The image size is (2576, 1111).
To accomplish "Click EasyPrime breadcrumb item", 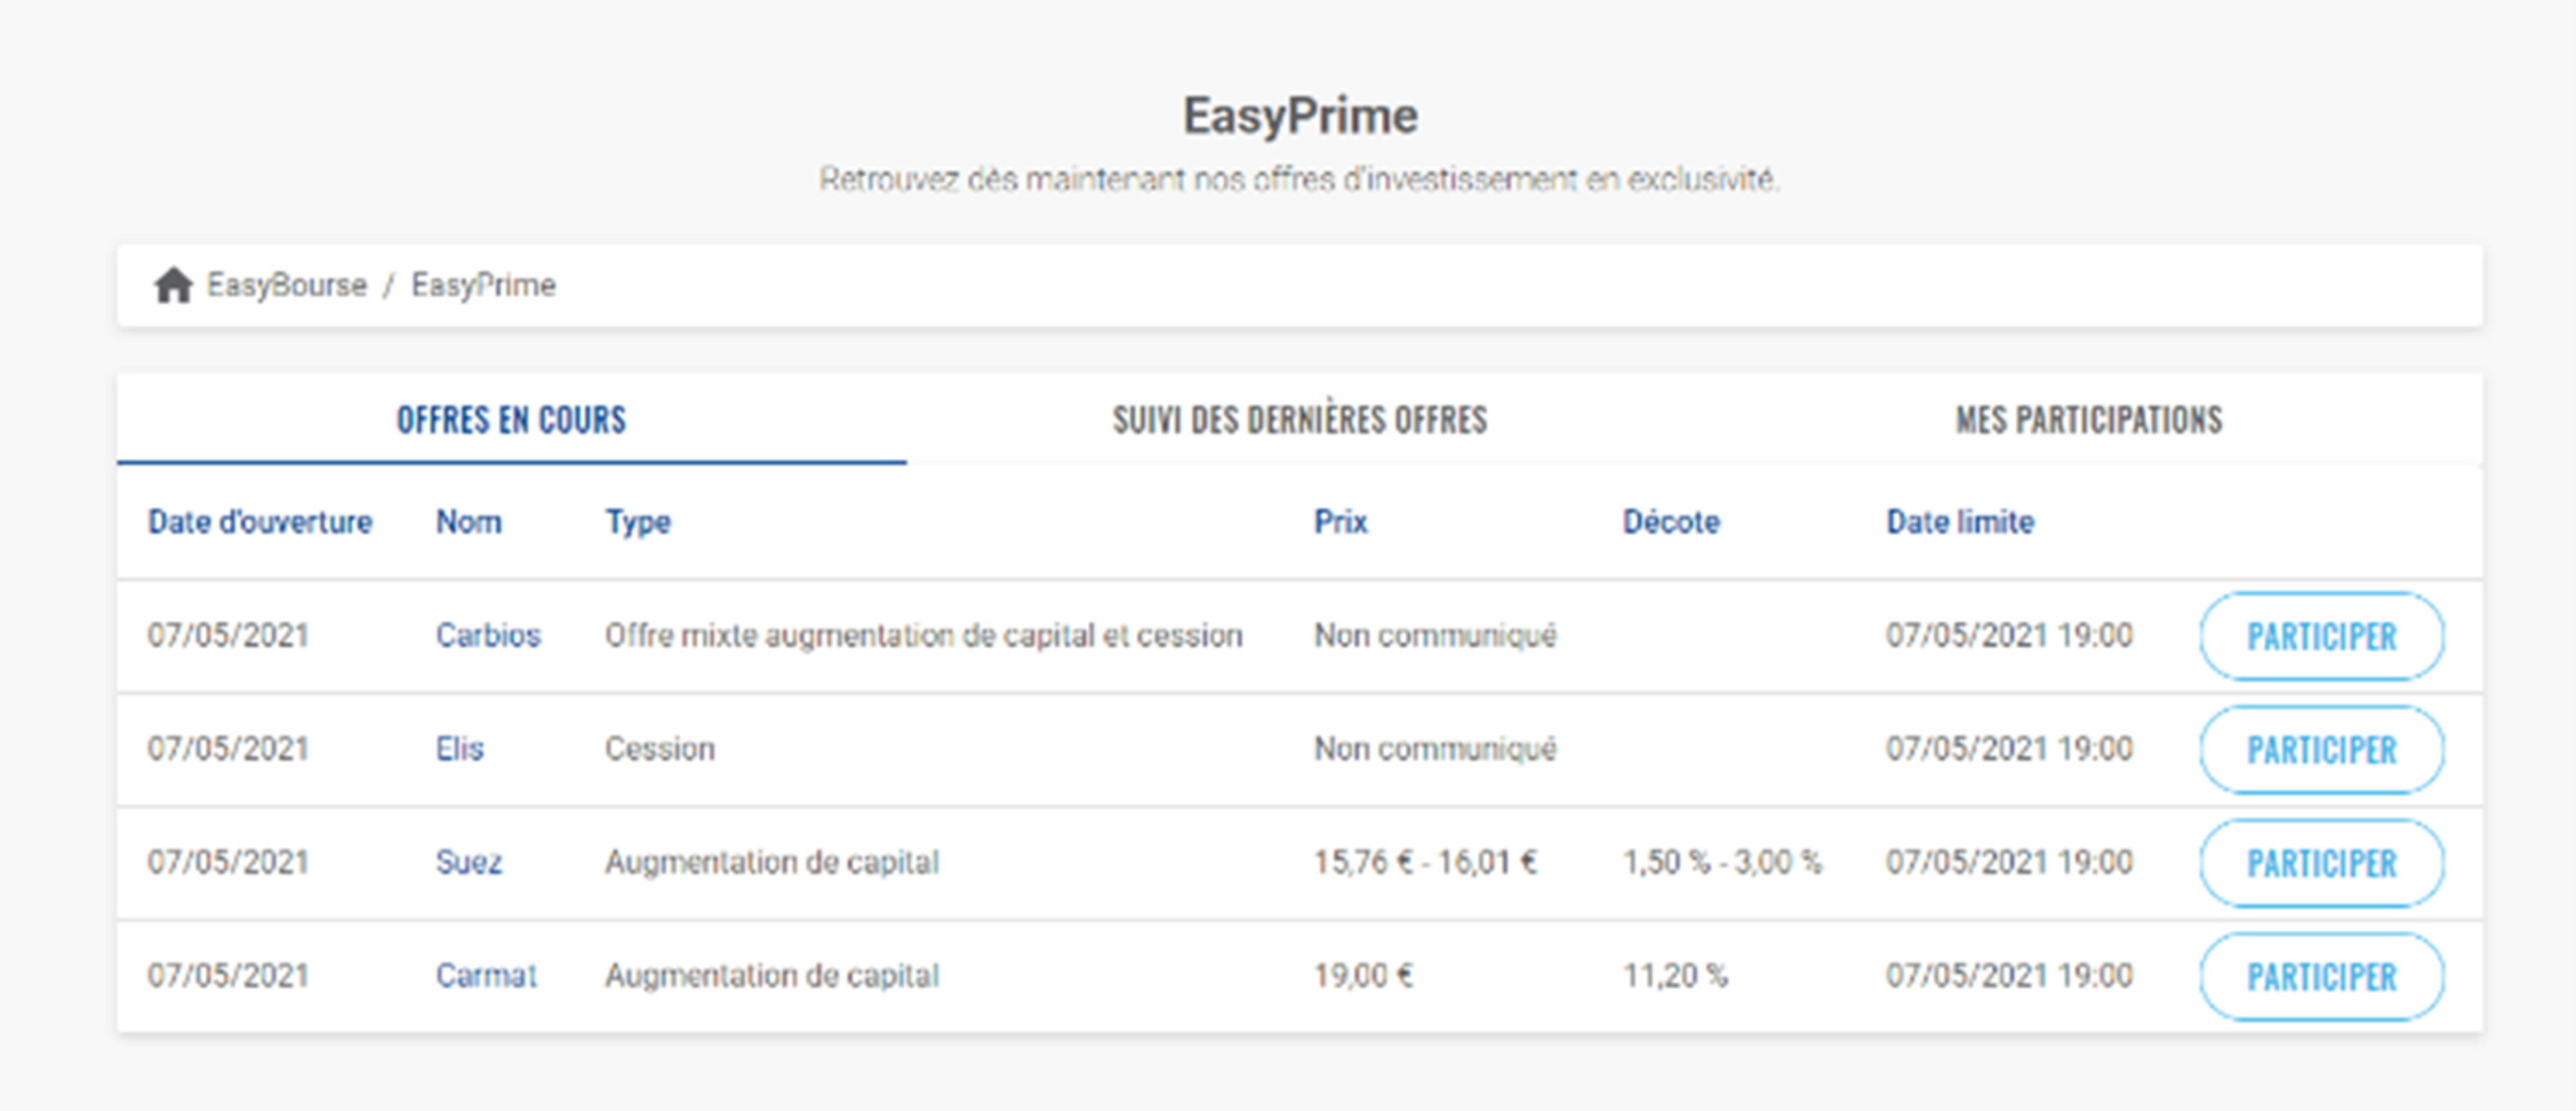I will click(x=483, y=286).
